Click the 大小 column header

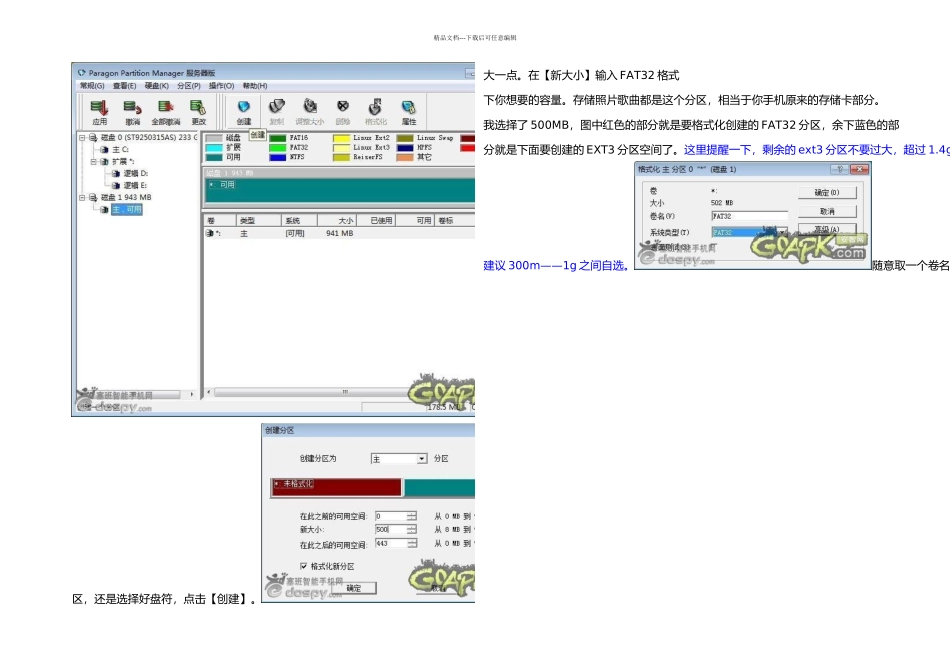[337, 221]
